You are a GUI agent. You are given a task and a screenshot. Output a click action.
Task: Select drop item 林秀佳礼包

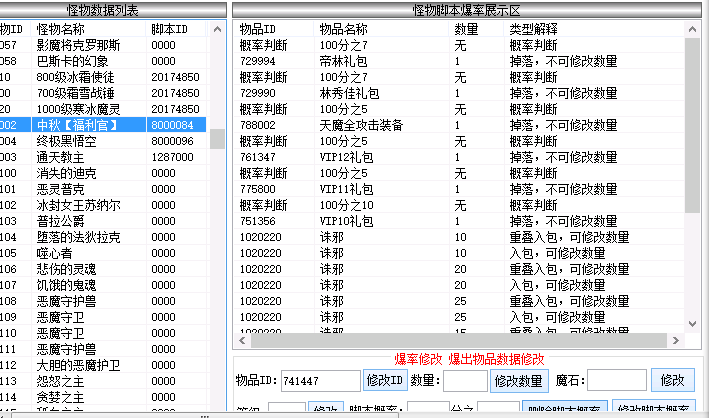349,93
